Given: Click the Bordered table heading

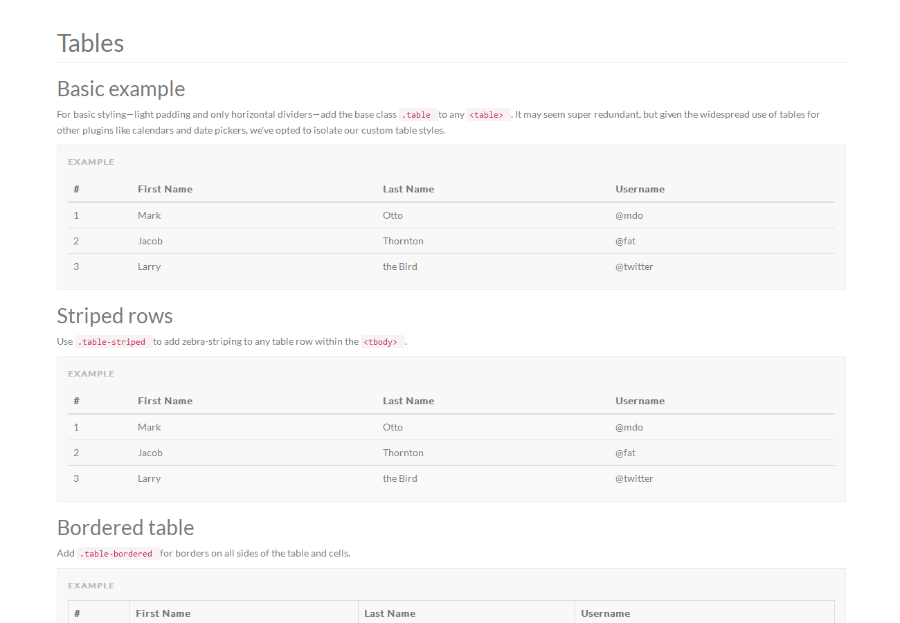Looking at the screenshot, I should [x=125, y=528].
